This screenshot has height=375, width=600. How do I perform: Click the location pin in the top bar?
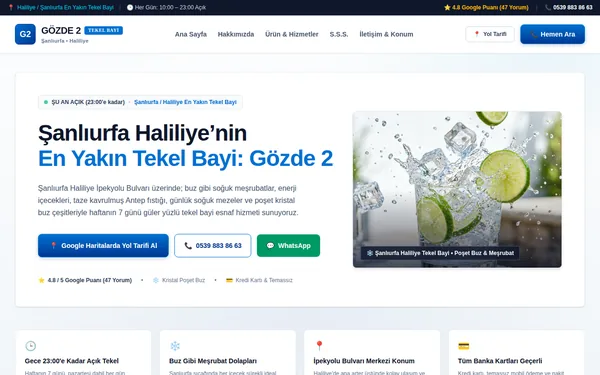click(x=11, y=7)
